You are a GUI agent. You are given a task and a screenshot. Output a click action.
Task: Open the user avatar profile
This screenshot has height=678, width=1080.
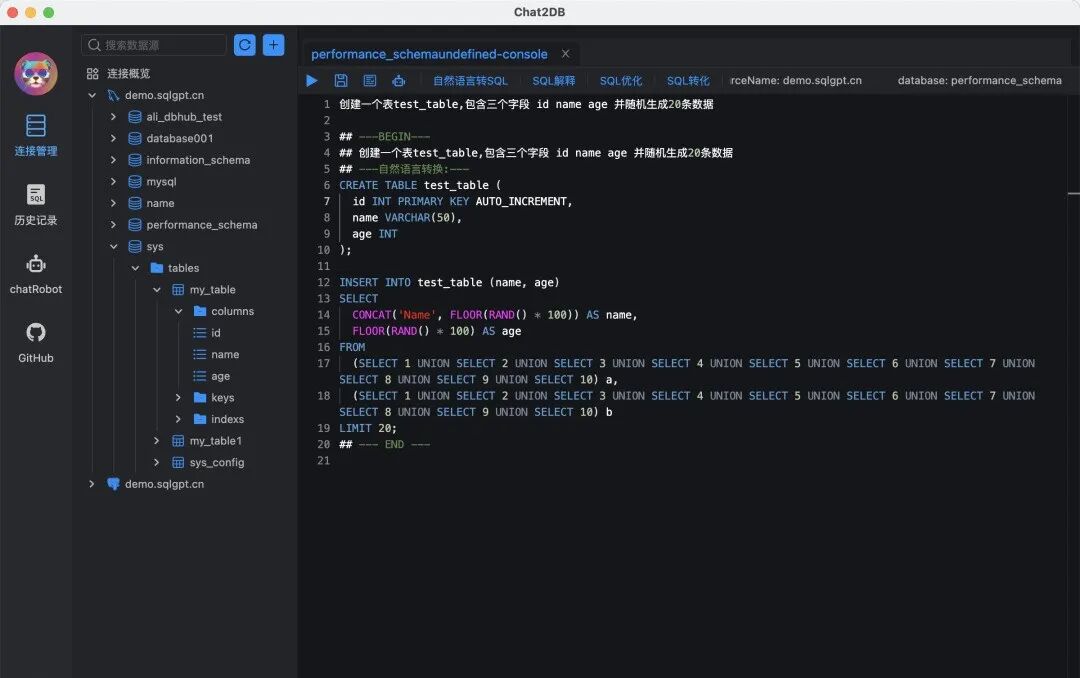[x=36, y=73]
